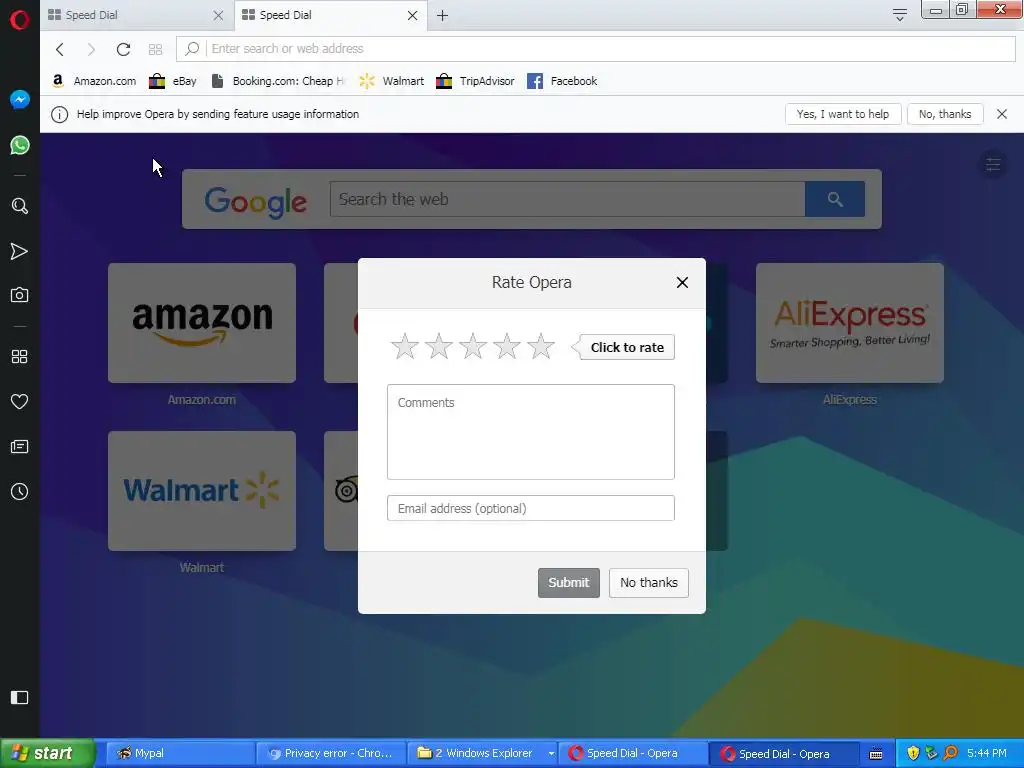
Task: Click Yes, I want to help
Action: pos(842,114)
